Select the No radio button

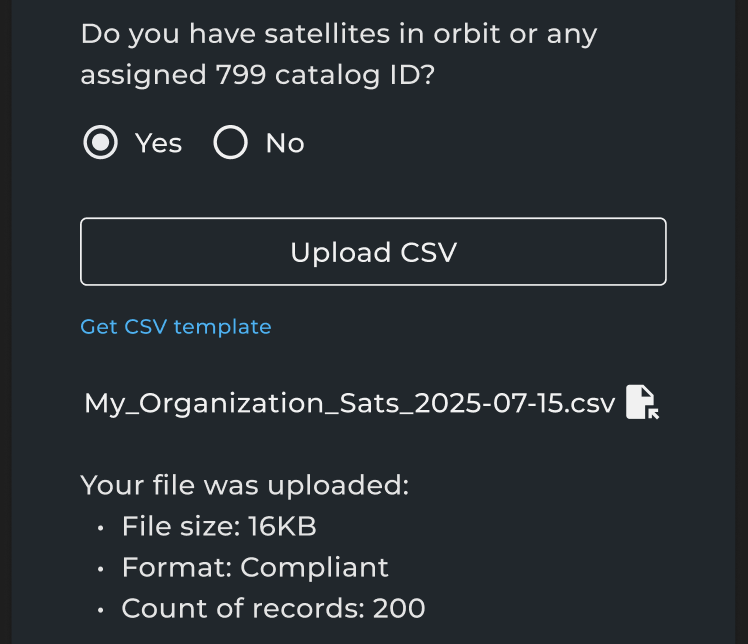(x=231, y=143)
